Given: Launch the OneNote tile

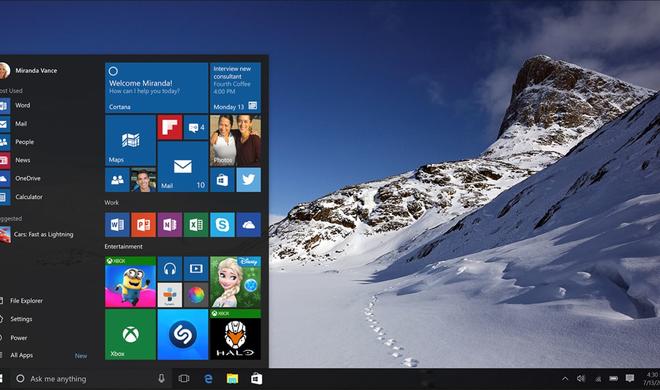Looking at the screenshot, I should point(170,225).
